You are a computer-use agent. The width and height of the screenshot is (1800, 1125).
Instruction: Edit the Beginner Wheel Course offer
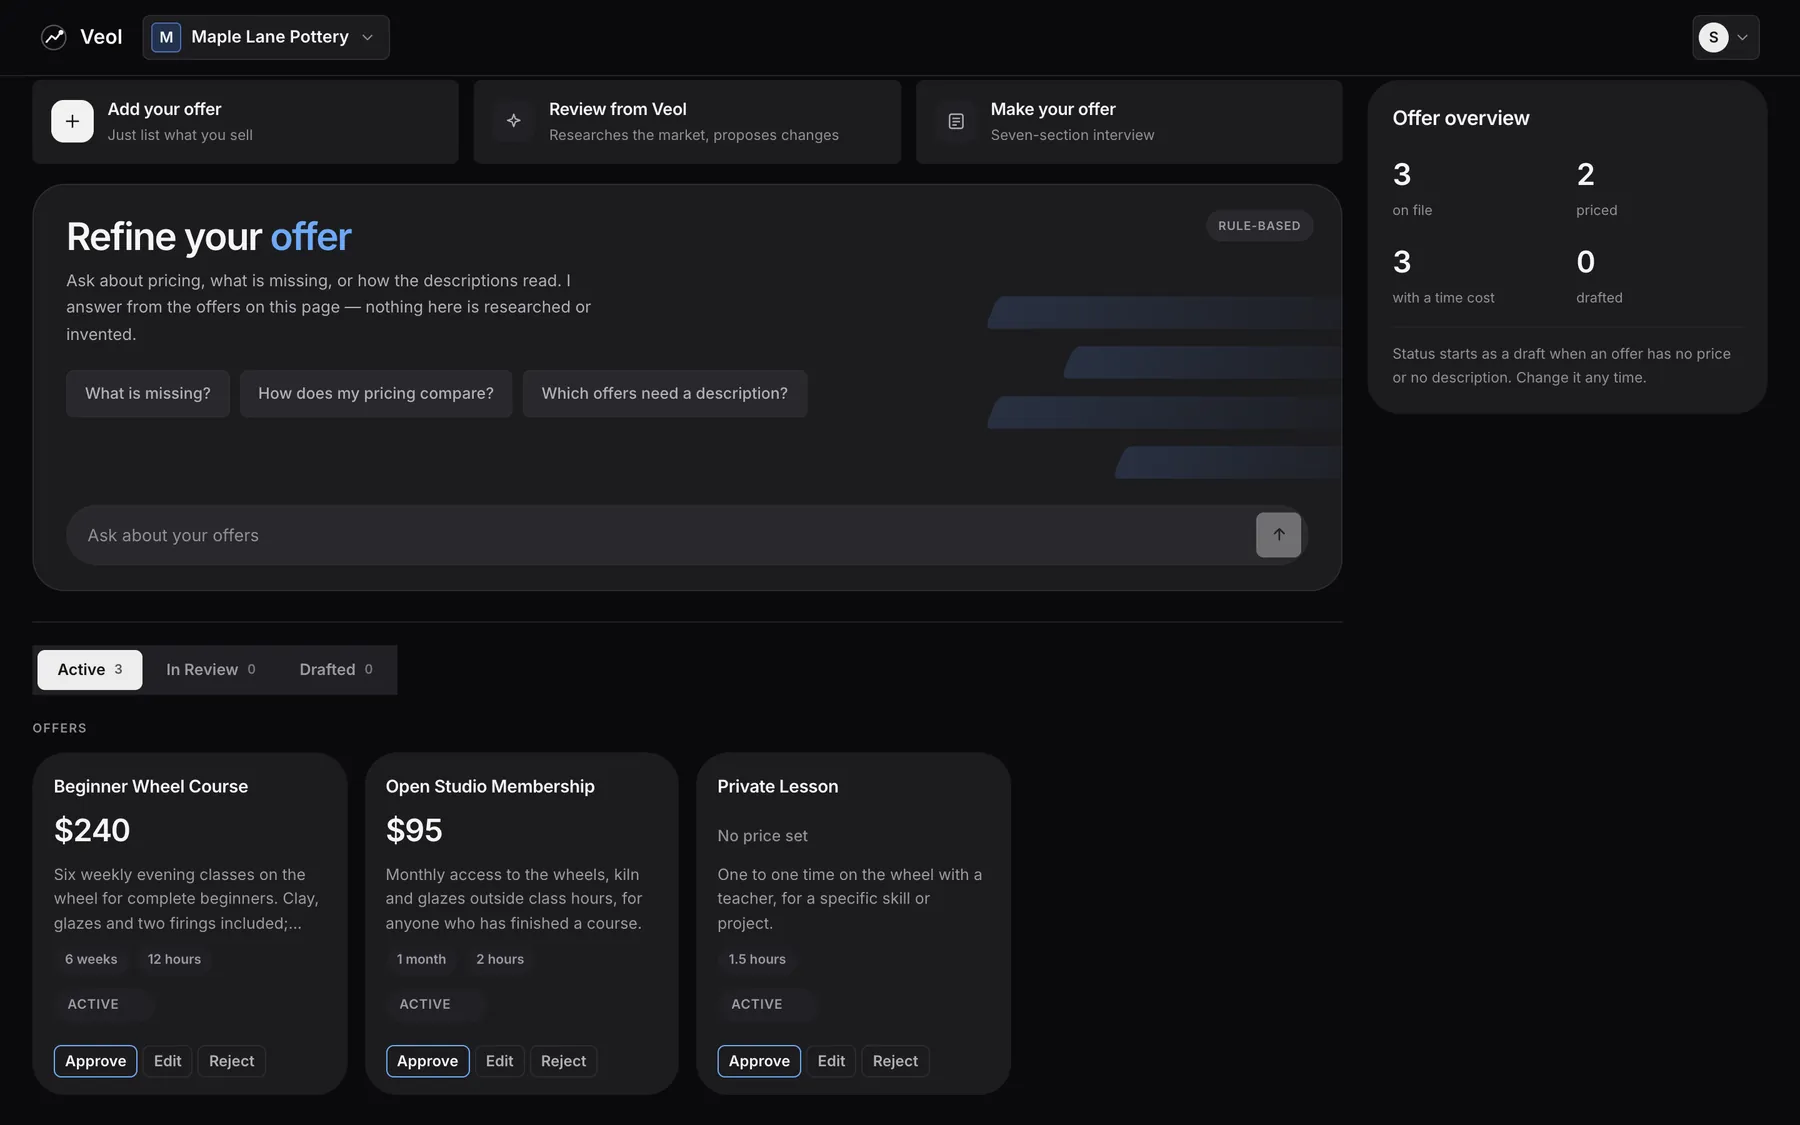[x=168, y=1061]
